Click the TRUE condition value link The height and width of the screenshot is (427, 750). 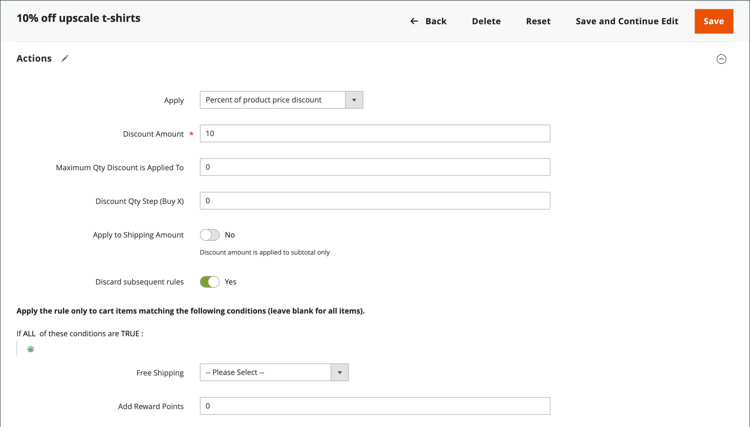pyautogui.click(x=130, y=334)
